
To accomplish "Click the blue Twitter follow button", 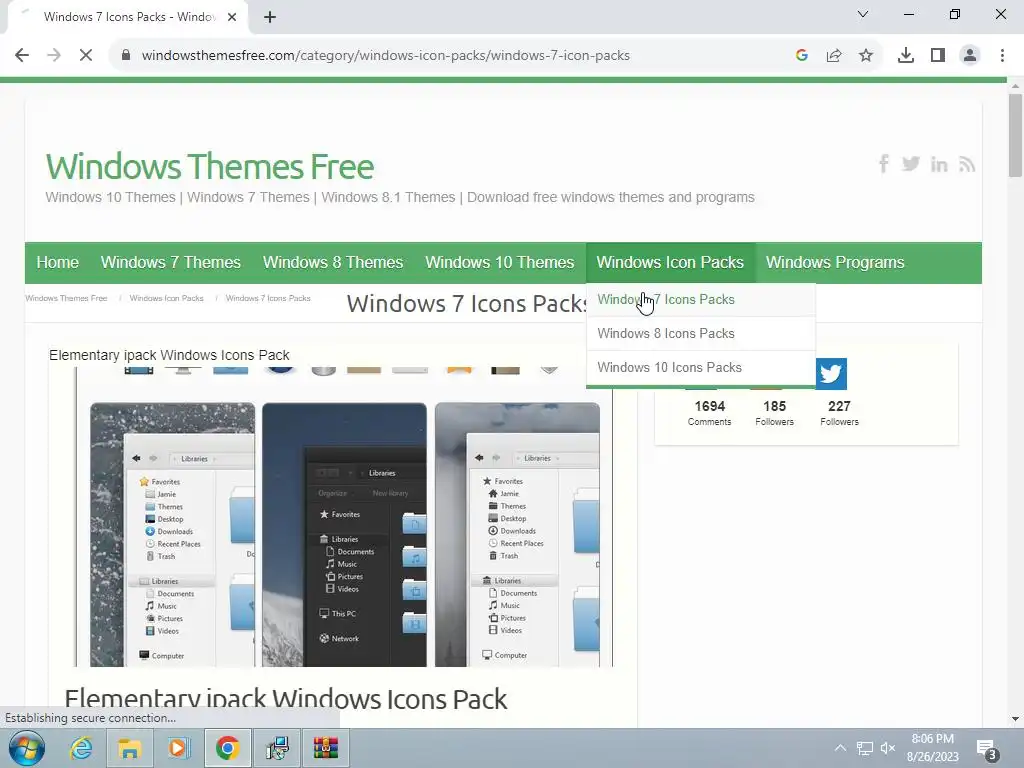I will click(831, 374).
